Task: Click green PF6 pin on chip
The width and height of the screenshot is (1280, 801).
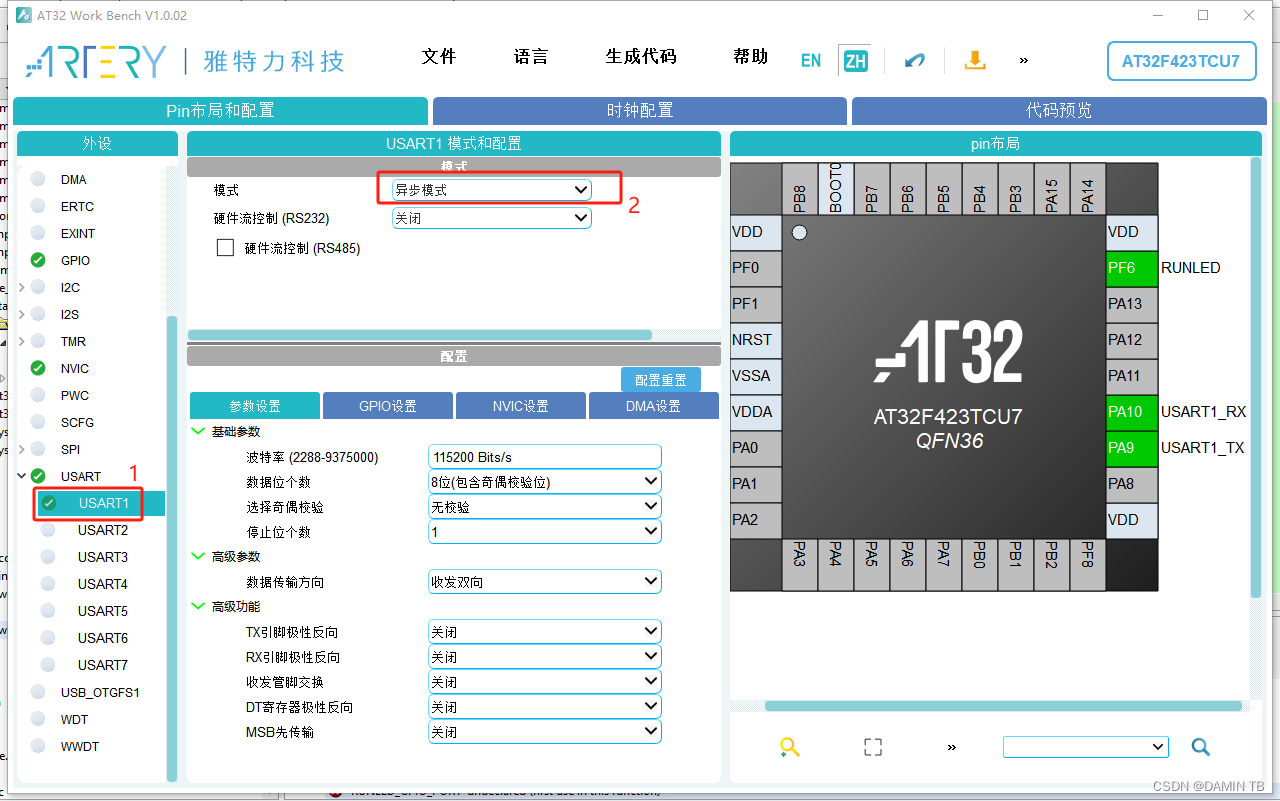Action: point(1131,268)
